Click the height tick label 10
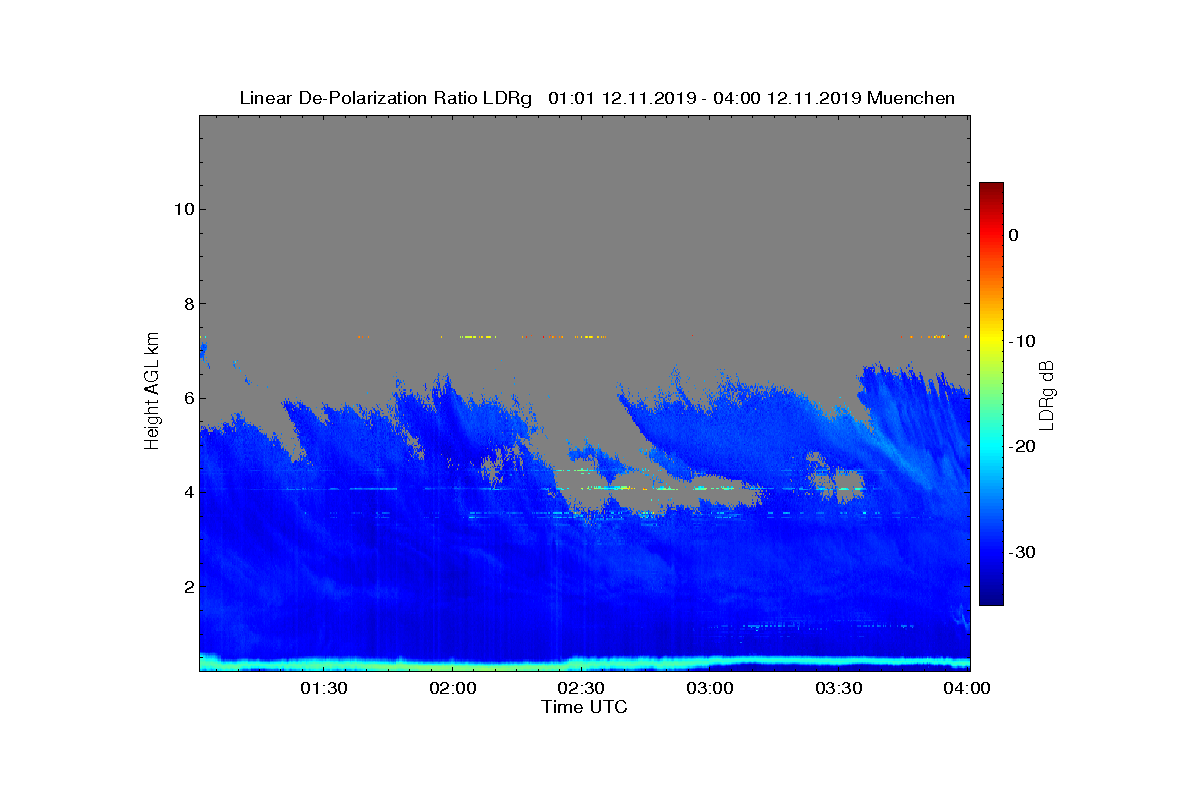1200x800 pixels. pos(182,209)
